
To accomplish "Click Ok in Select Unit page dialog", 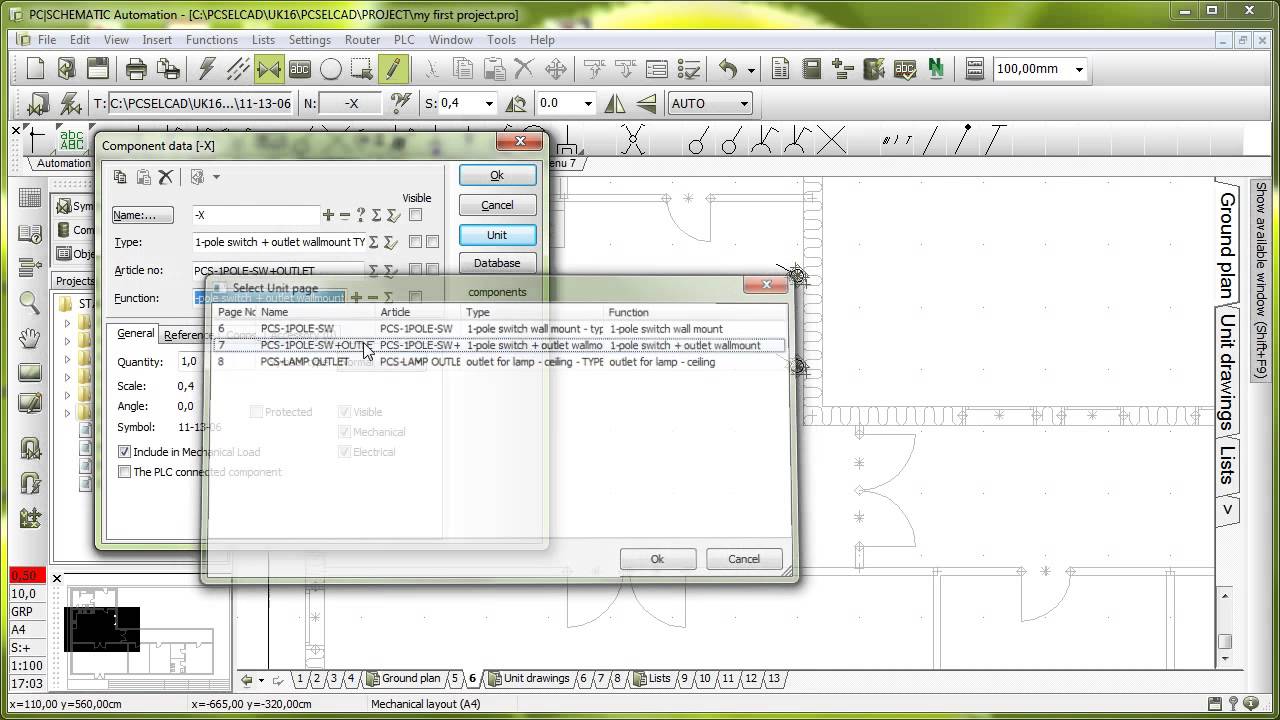I will [657, 559].
